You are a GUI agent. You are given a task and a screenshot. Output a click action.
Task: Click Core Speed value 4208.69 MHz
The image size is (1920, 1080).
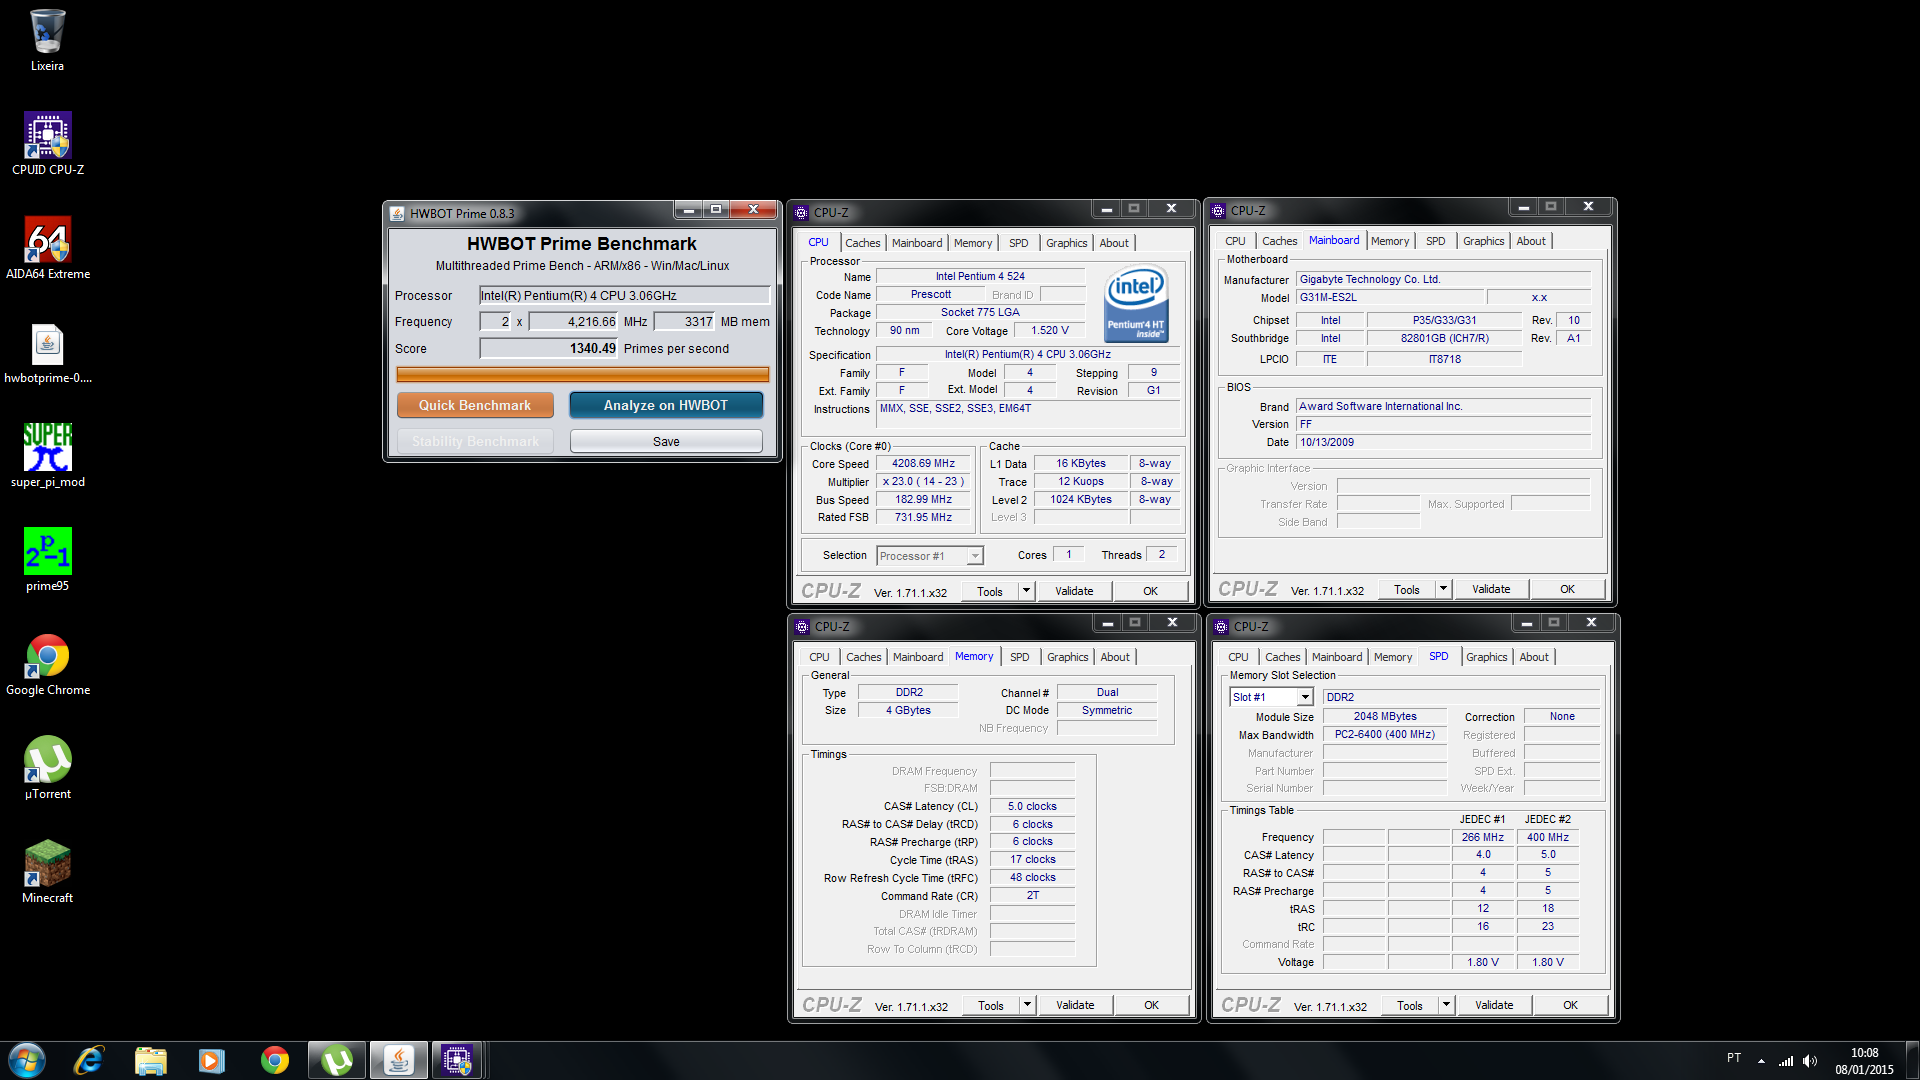(x=923, y=463)
